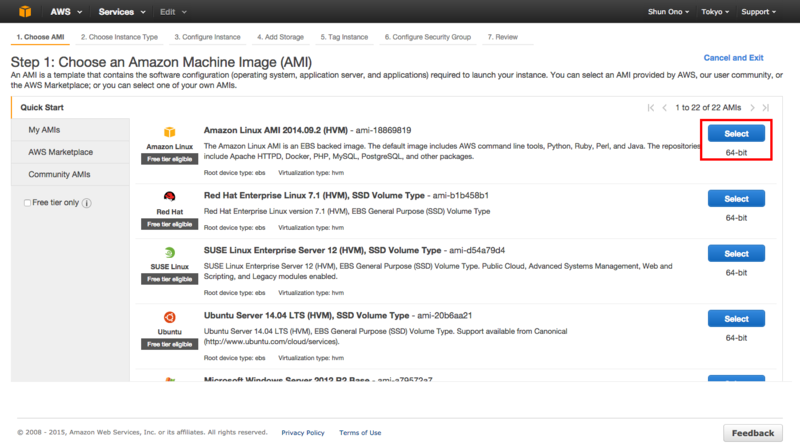Open the AWS dropdown menu

[66, 12]
